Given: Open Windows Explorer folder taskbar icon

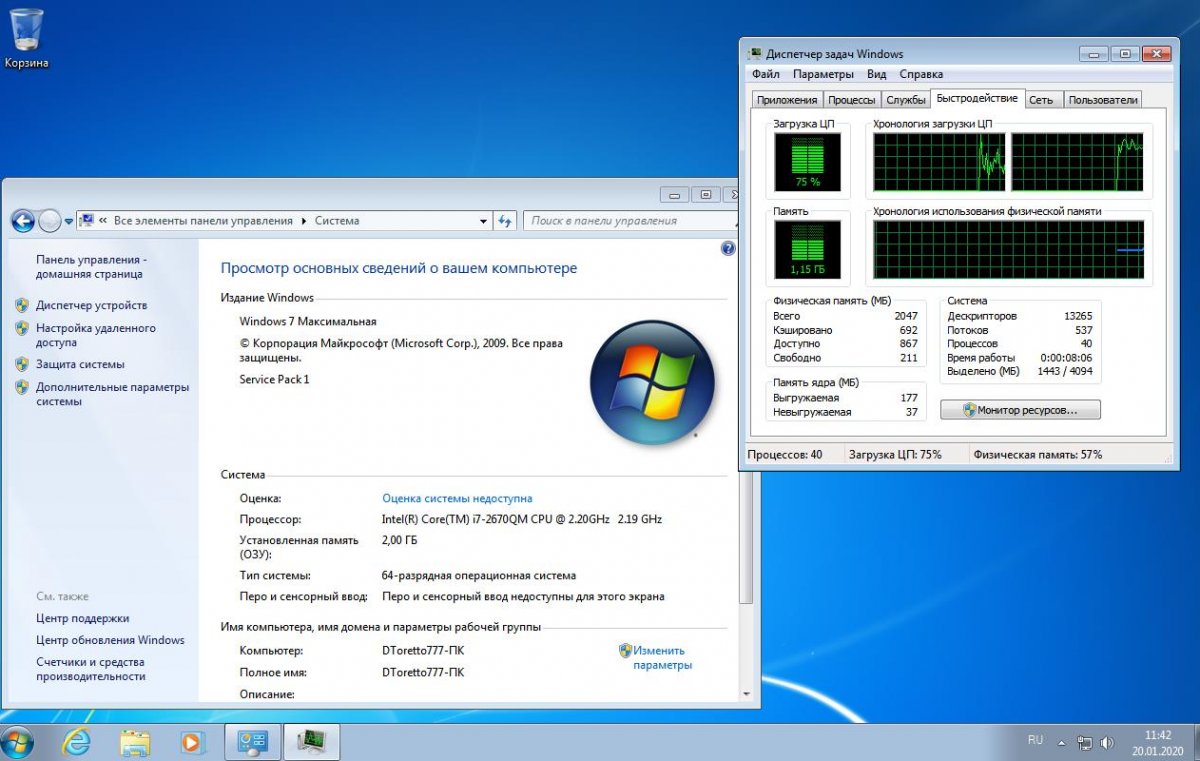Looking at the screenshot, I should coord(135,742).
